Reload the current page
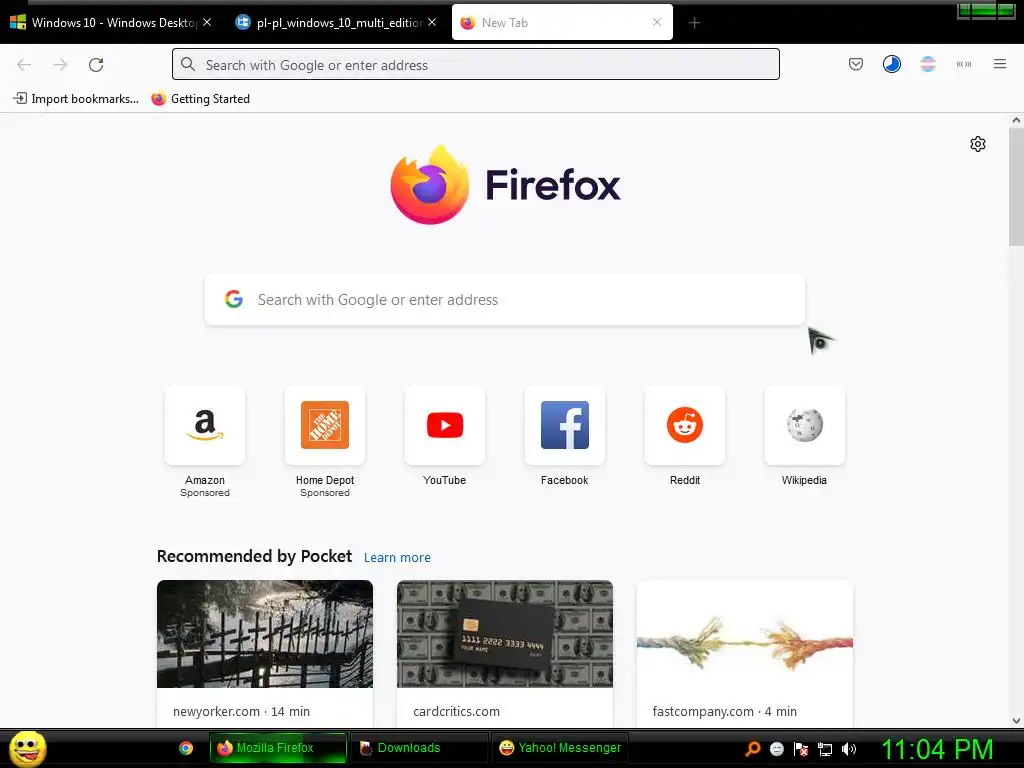 point(96,65)
